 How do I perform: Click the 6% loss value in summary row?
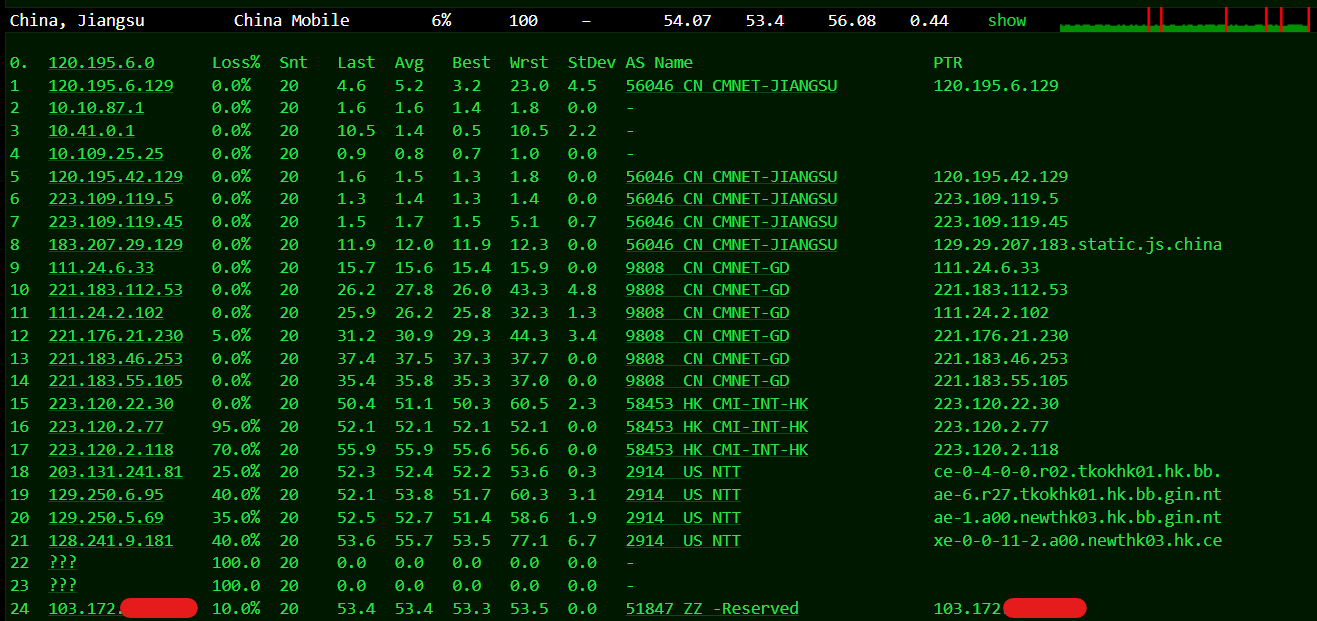click(x=441, y=20)
